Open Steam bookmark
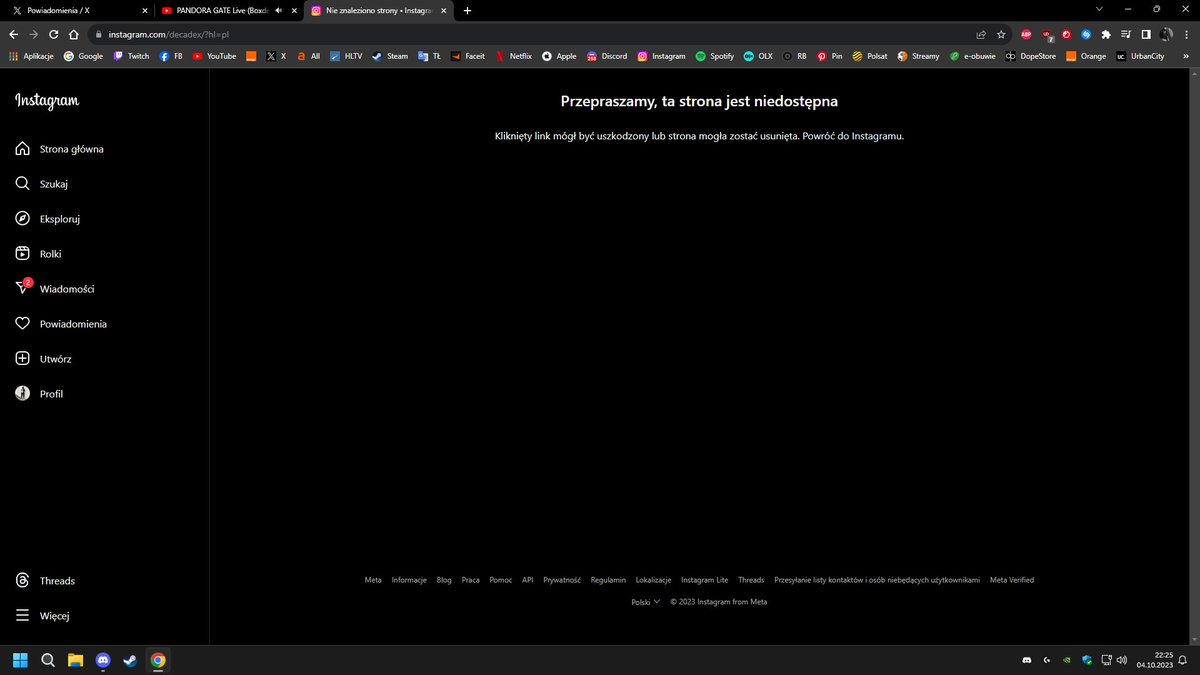Viewport: 1200px width, 675px height. pos(390,56)
